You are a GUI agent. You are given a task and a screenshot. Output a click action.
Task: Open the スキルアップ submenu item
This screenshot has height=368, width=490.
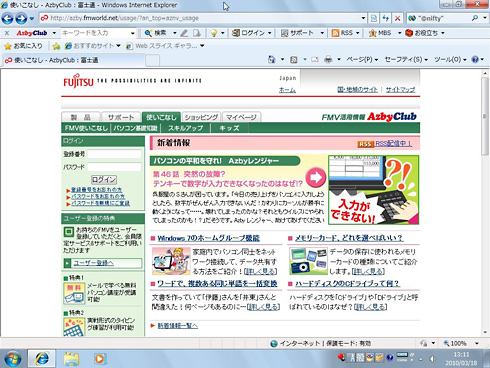click(x=185, y=128)
